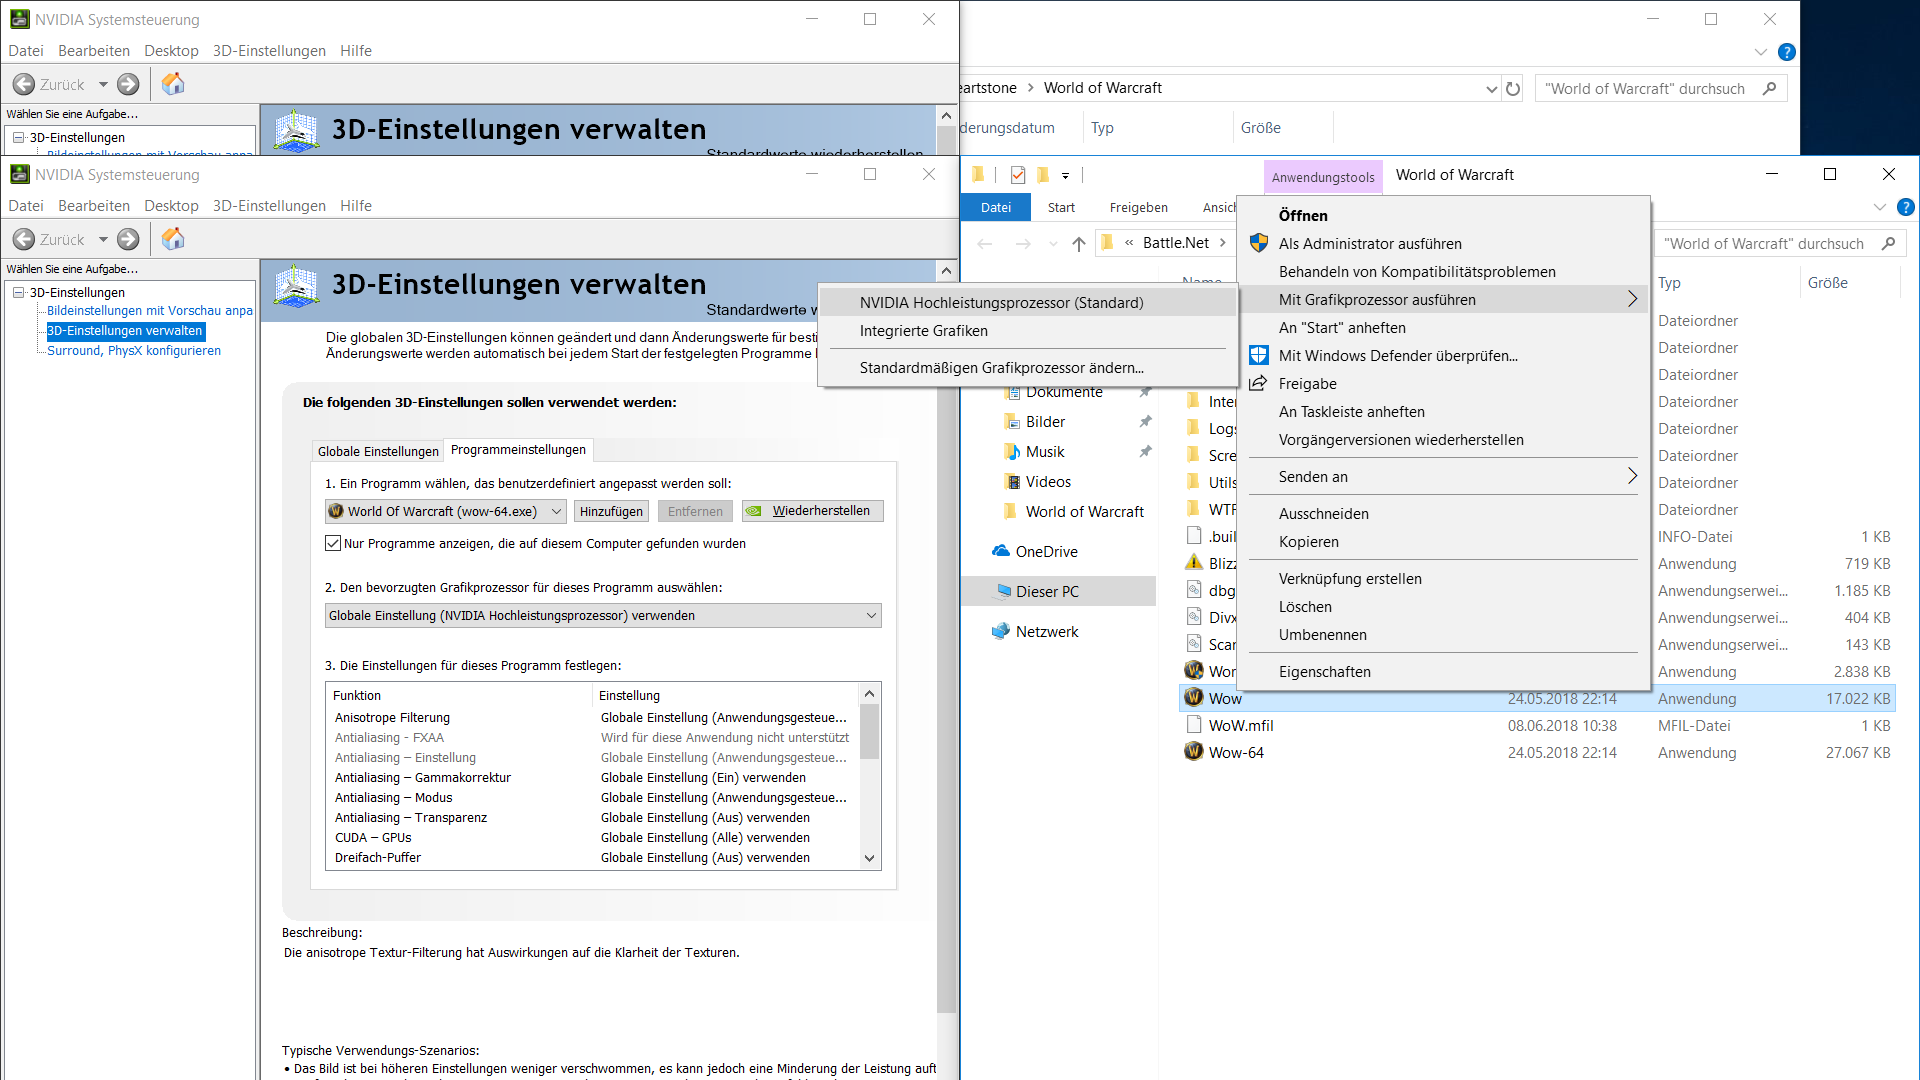Image resolution: width=1920 pixels, height=1080 pixels.
Task: Click the Freigabe share icon in context menu
Action: pyautogui.click(x=1259, y=383)
